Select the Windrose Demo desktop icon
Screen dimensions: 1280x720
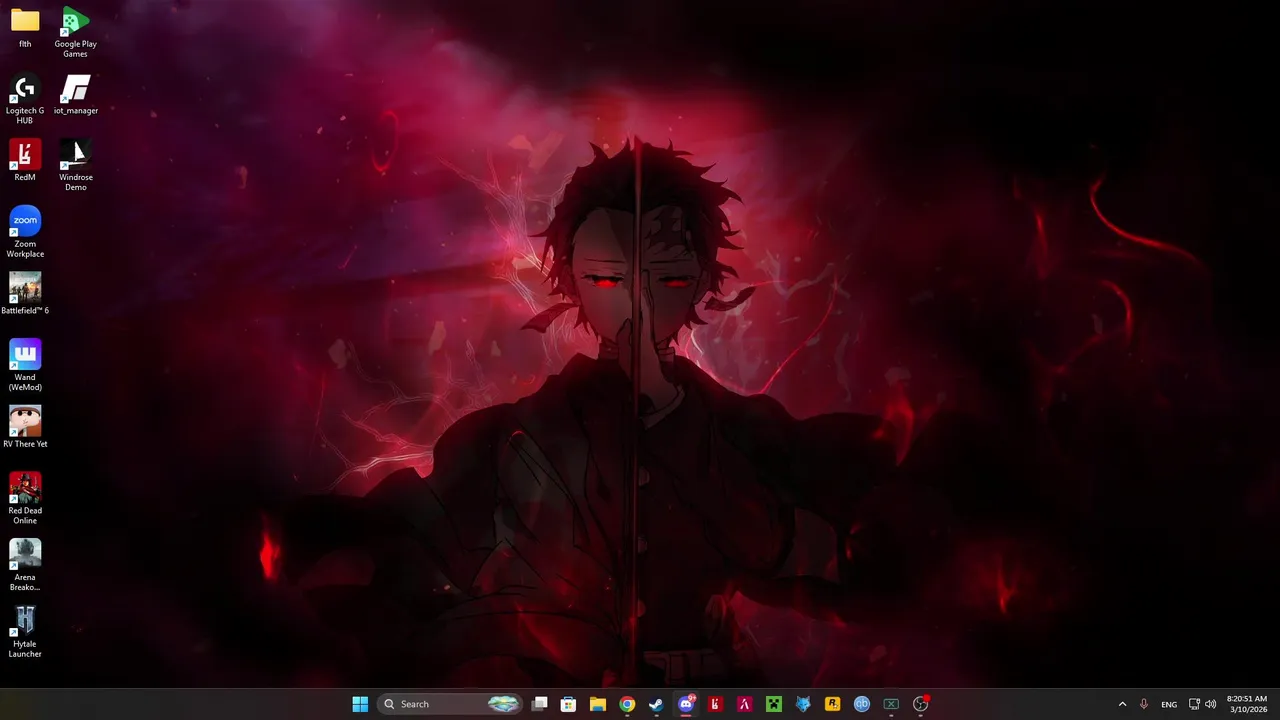[x=75, y=166]
